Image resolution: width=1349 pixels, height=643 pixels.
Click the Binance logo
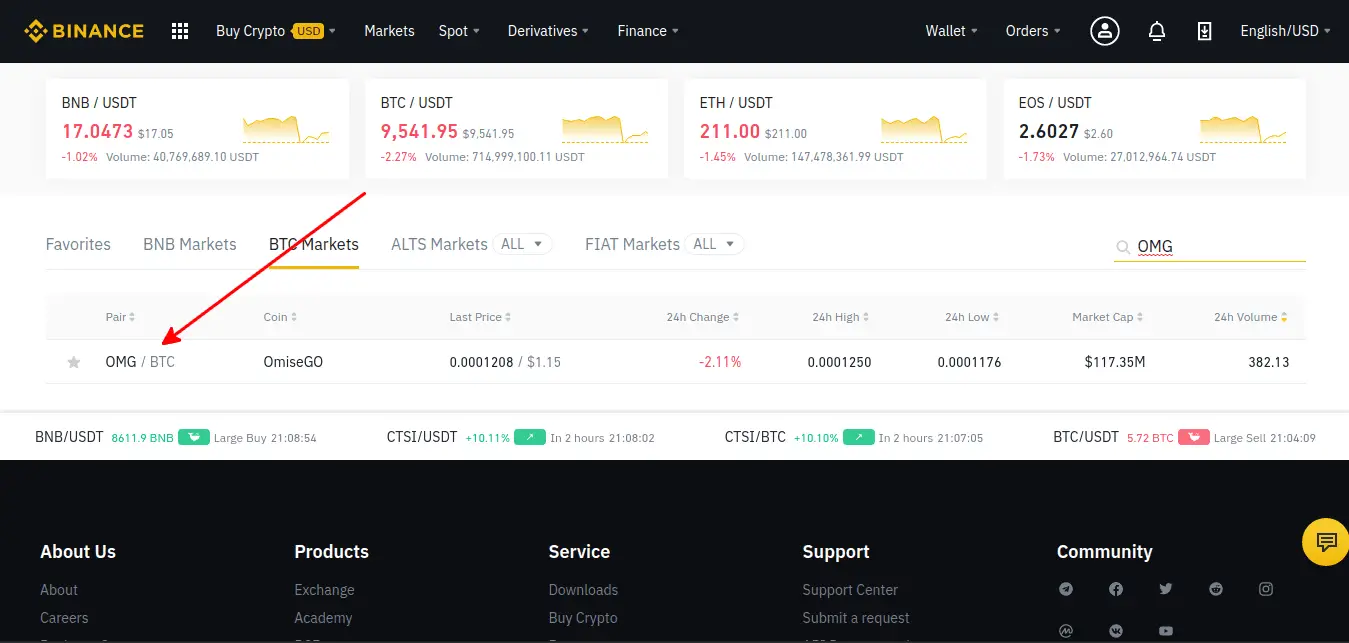coord(84,31)
